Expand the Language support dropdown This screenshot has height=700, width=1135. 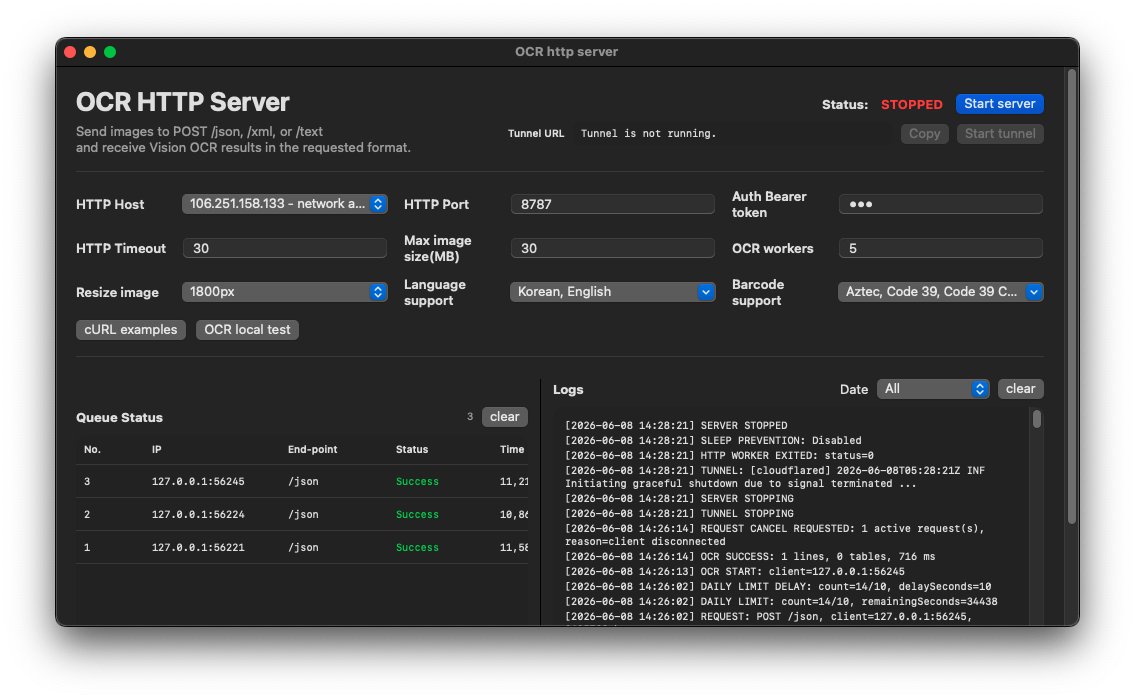click(612, 292)
